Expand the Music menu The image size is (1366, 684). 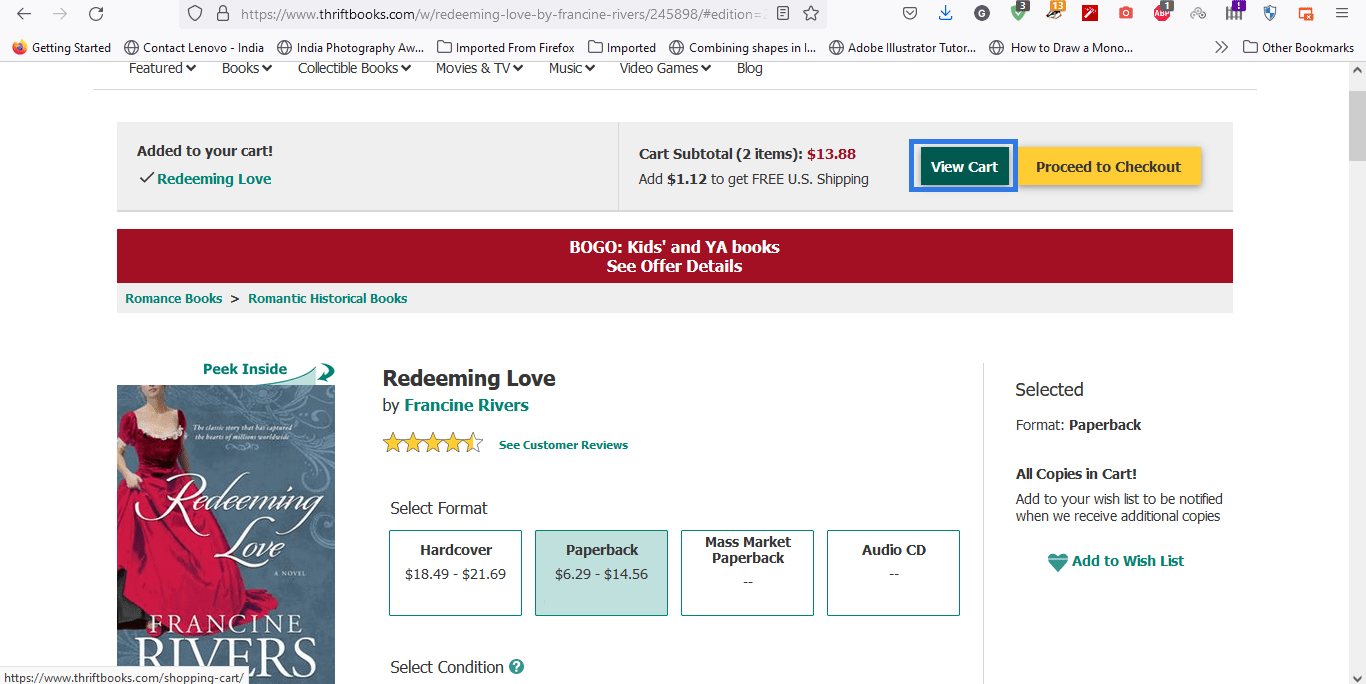tap(572, 68)
